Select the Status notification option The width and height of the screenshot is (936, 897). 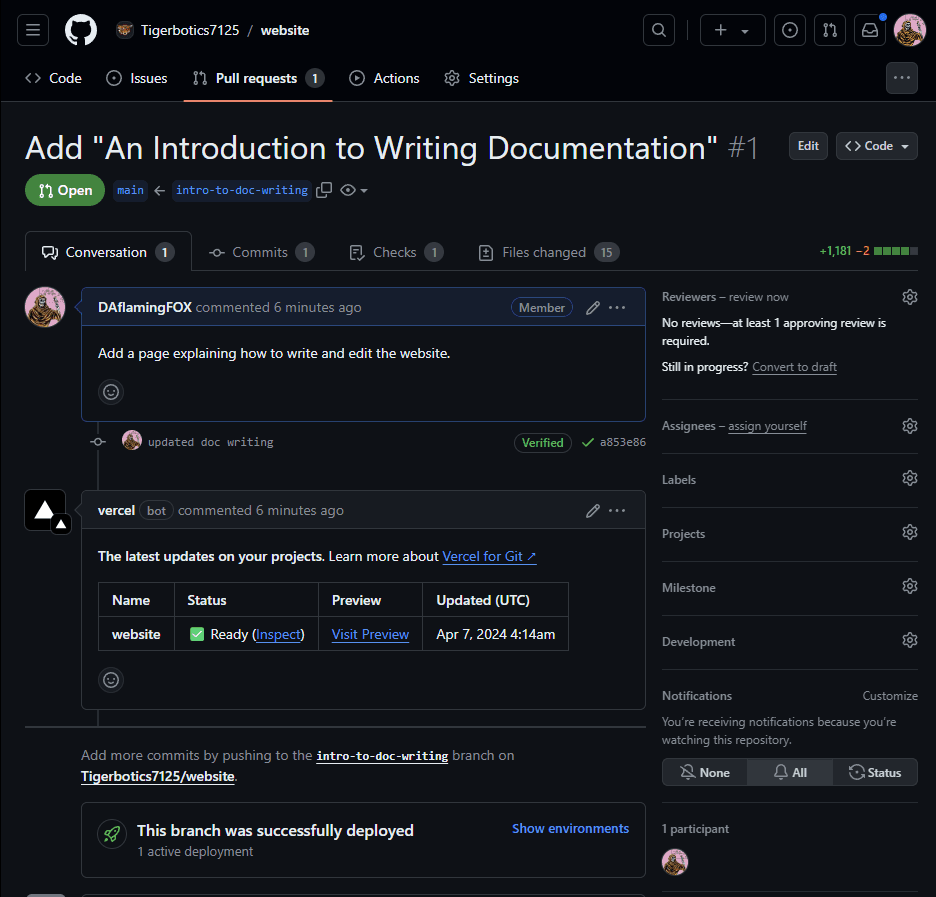coord(875,772)
